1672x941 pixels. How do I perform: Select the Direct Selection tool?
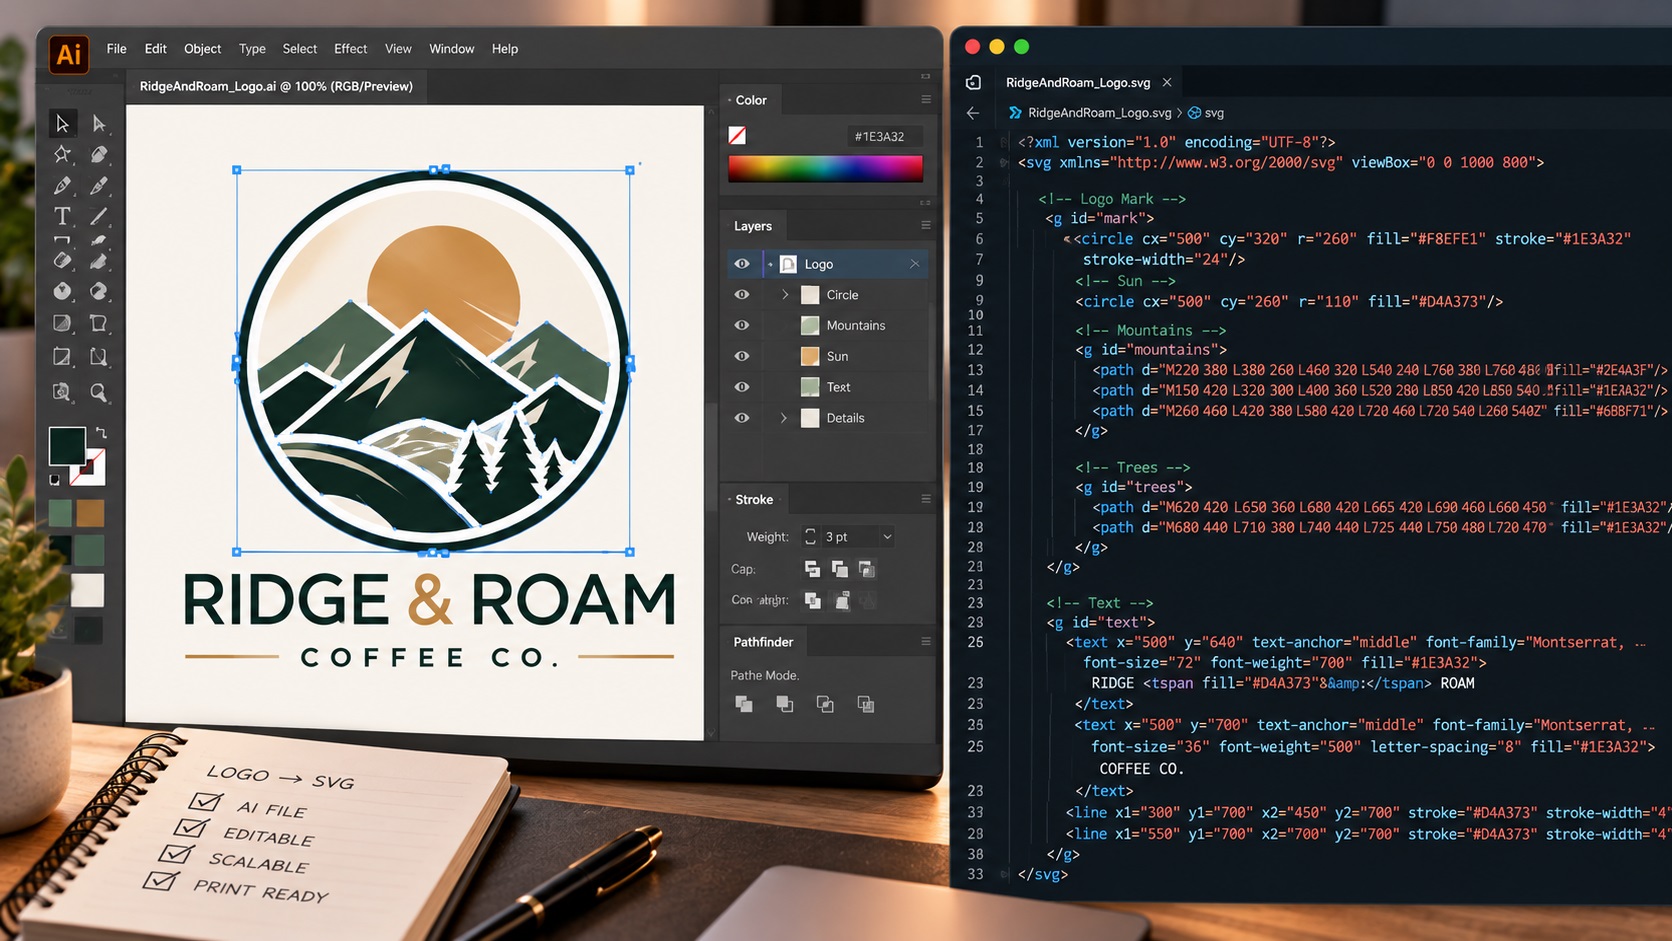[x=98, y=123]
